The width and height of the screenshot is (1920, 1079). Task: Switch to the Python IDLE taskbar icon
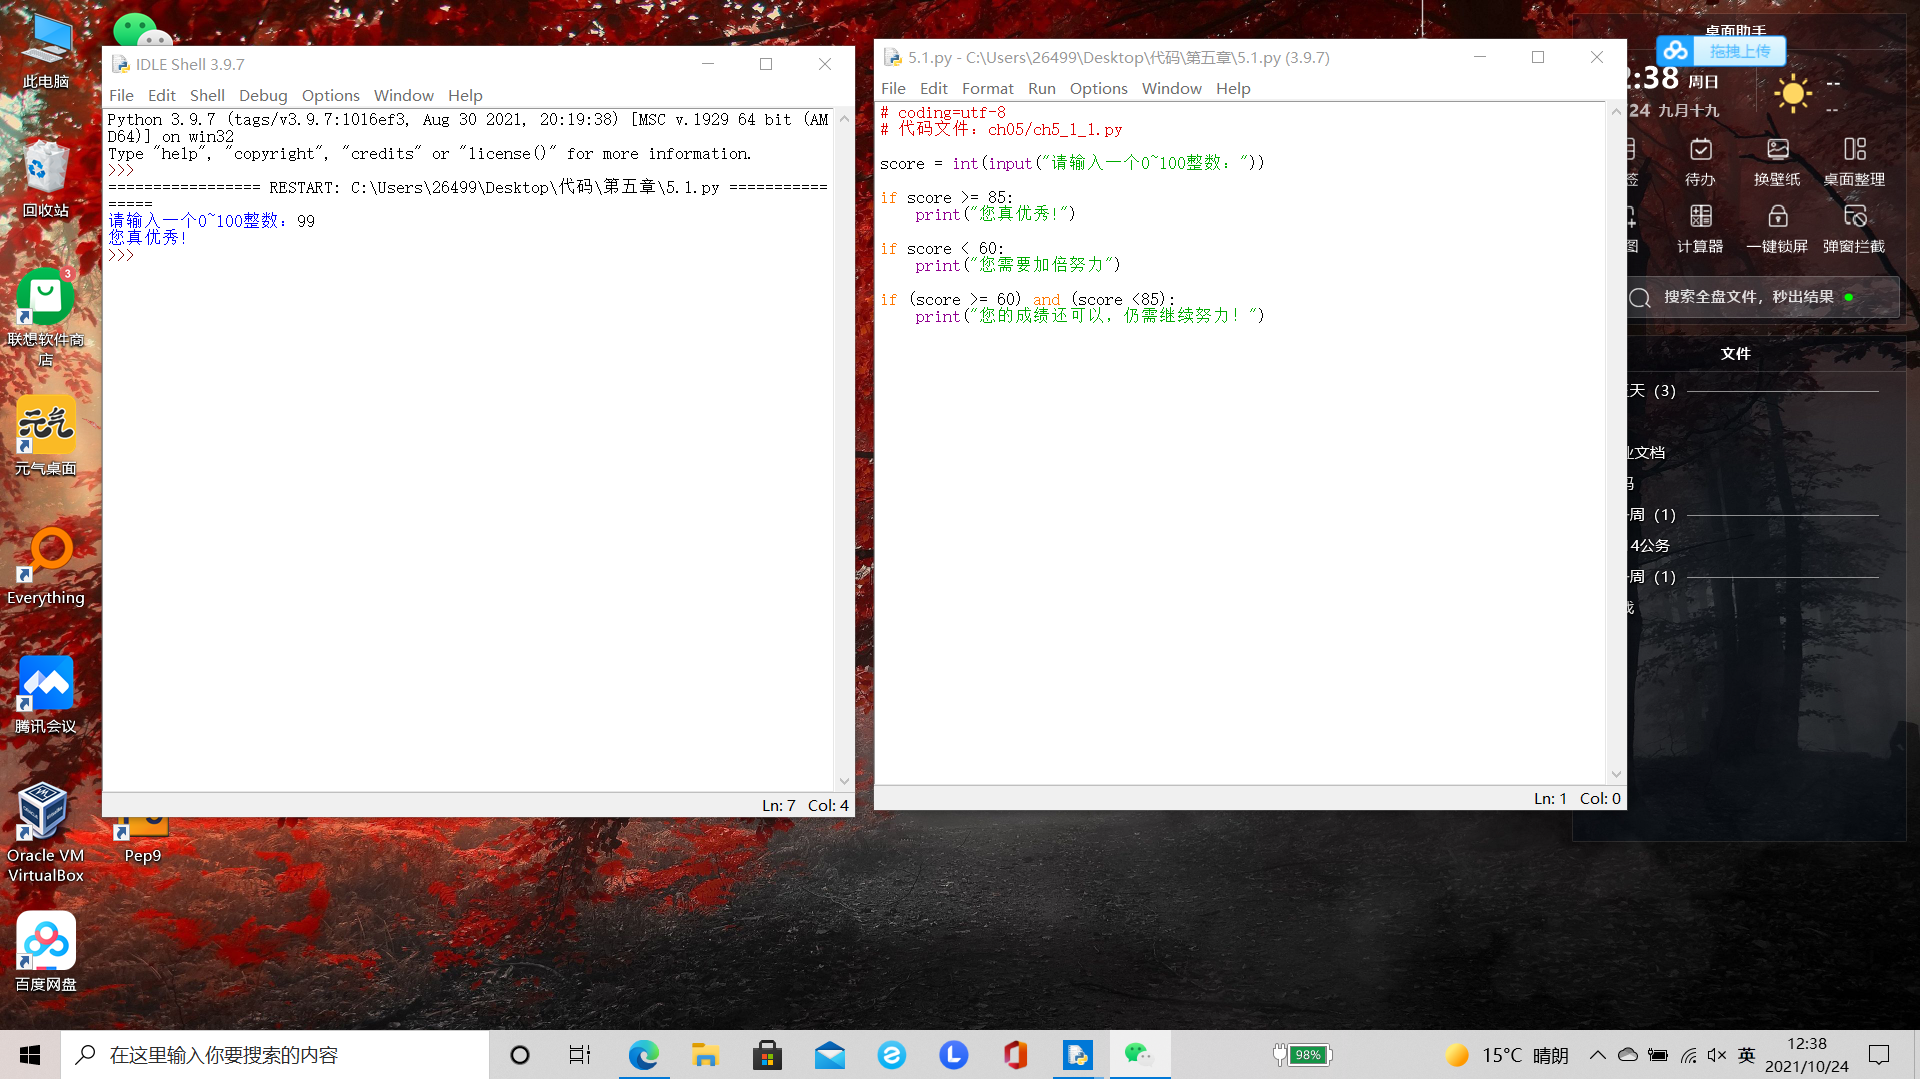(1077, 1055)
